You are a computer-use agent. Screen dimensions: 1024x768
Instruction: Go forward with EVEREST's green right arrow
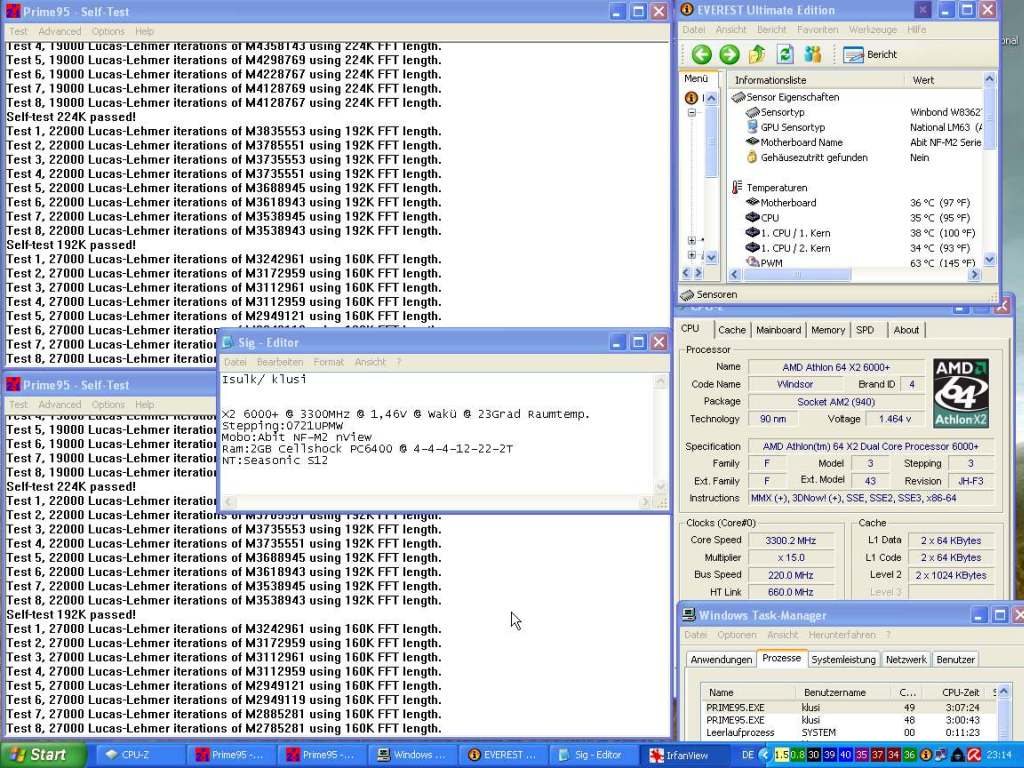tap(729, 55)
